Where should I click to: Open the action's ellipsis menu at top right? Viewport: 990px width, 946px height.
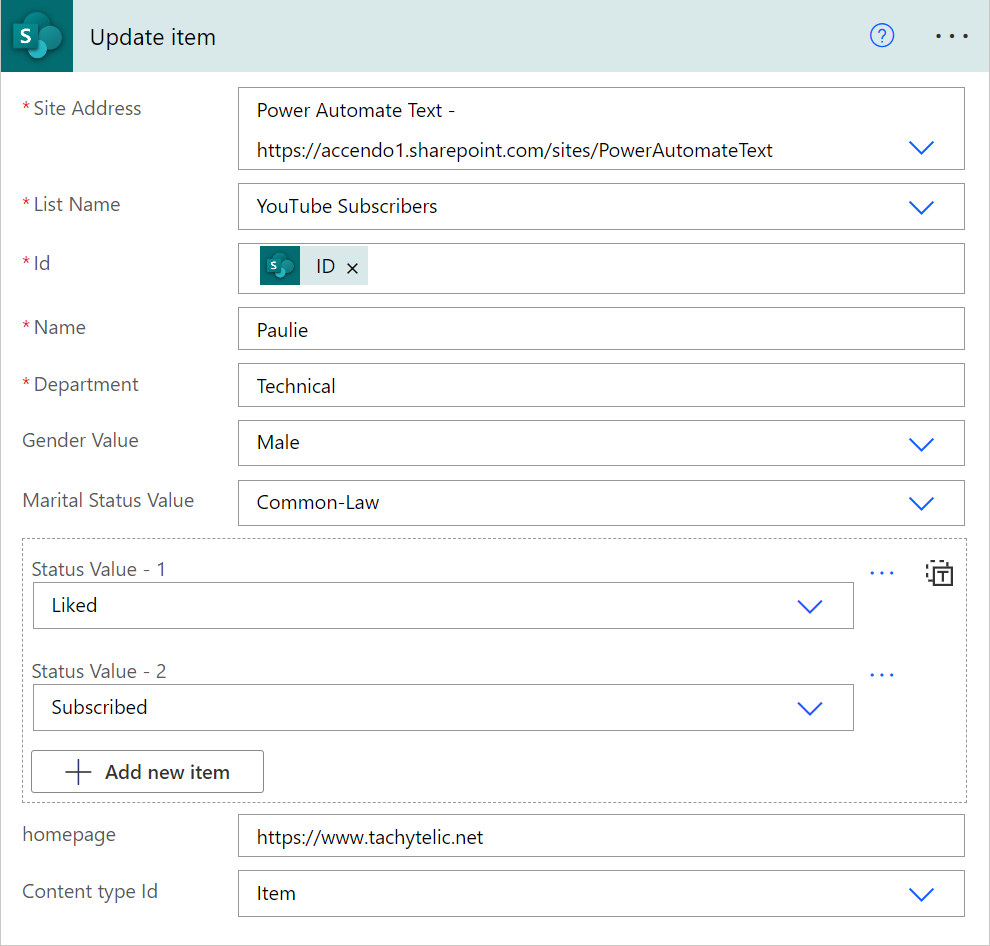(x=951, y=36)
